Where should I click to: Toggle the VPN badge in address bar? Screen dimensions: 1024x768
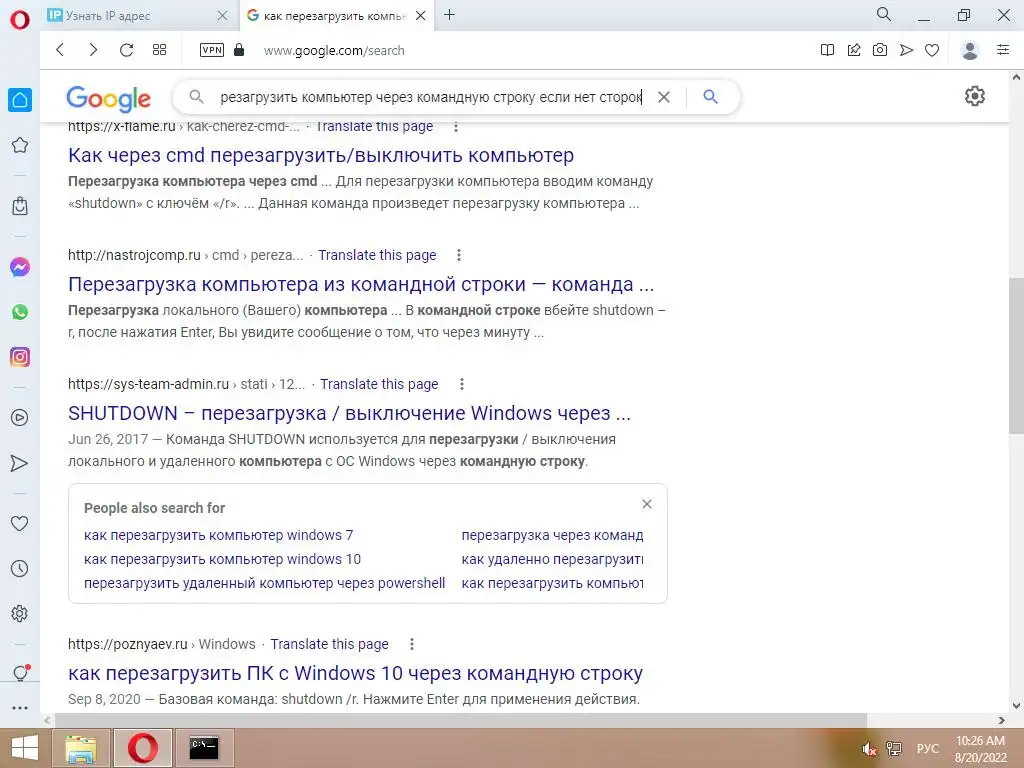(212, 50)
